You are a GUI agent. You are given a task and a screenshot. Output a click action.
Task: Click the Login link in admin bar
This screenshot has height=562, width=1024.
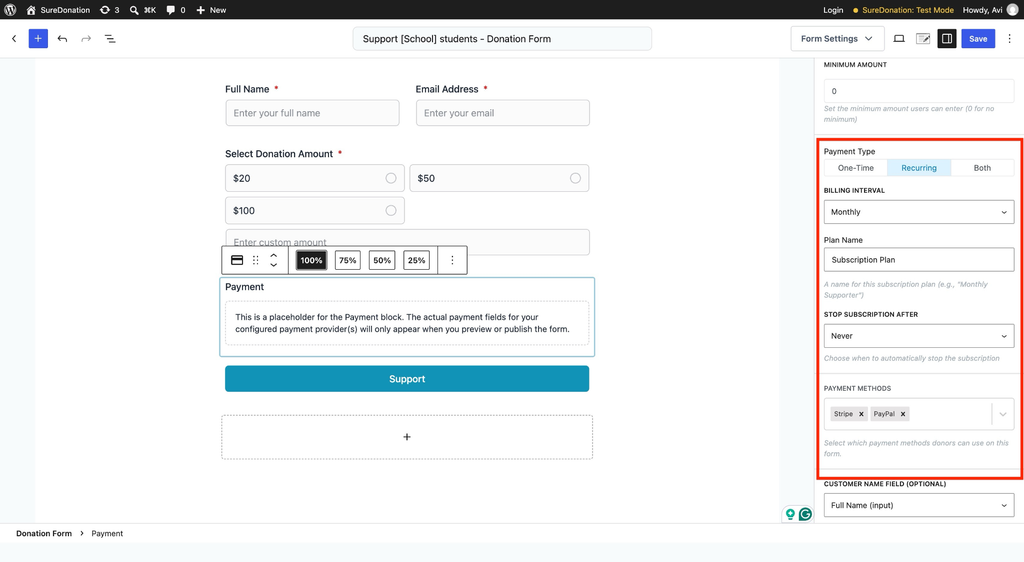(833, 10)
